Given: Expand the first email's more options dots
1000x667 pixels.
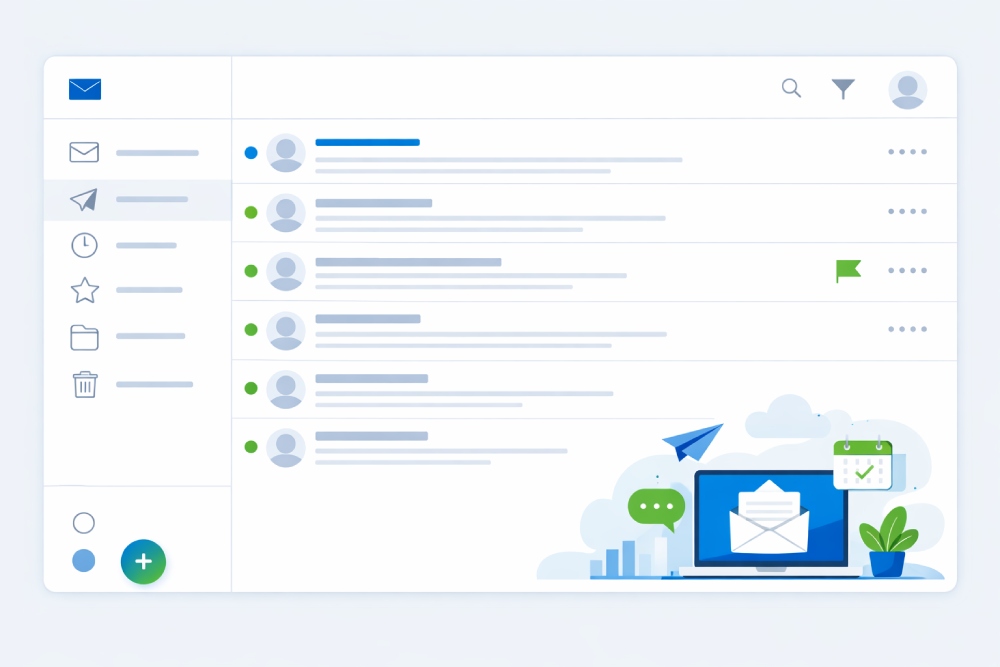Looking at the screenshot, I should point(907,152).
